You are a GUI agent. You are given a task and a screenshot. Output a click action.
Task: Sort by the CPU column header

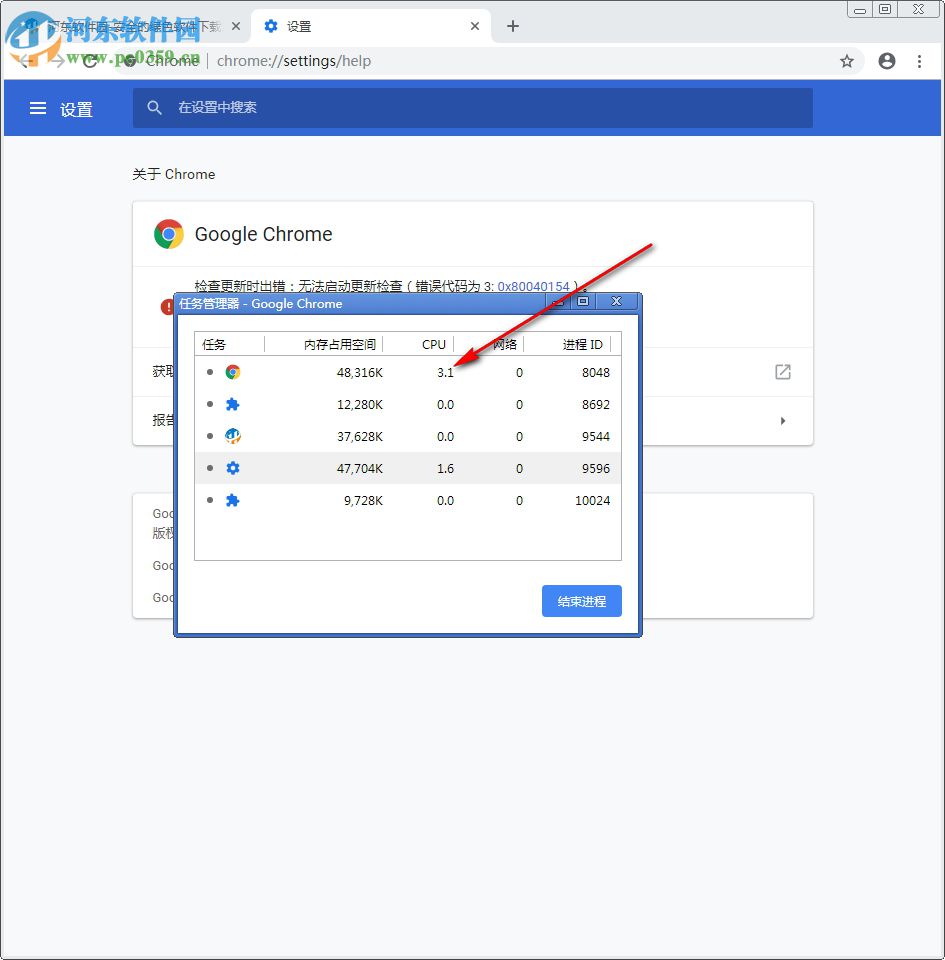coord(434,344)
